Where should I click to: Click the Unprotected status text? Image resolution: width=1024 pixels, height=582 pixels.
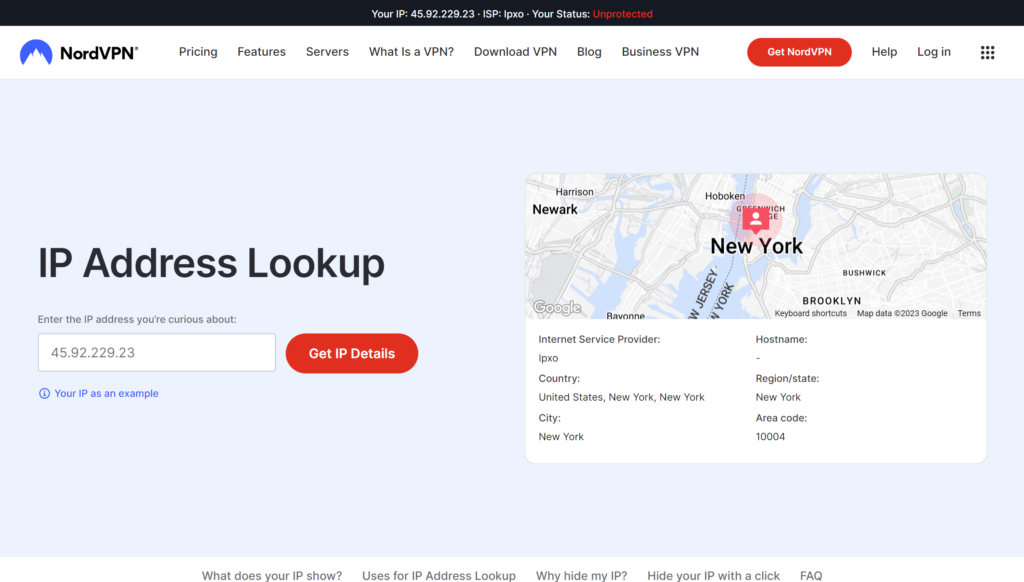pyautogui.click(x=622, y=14)
